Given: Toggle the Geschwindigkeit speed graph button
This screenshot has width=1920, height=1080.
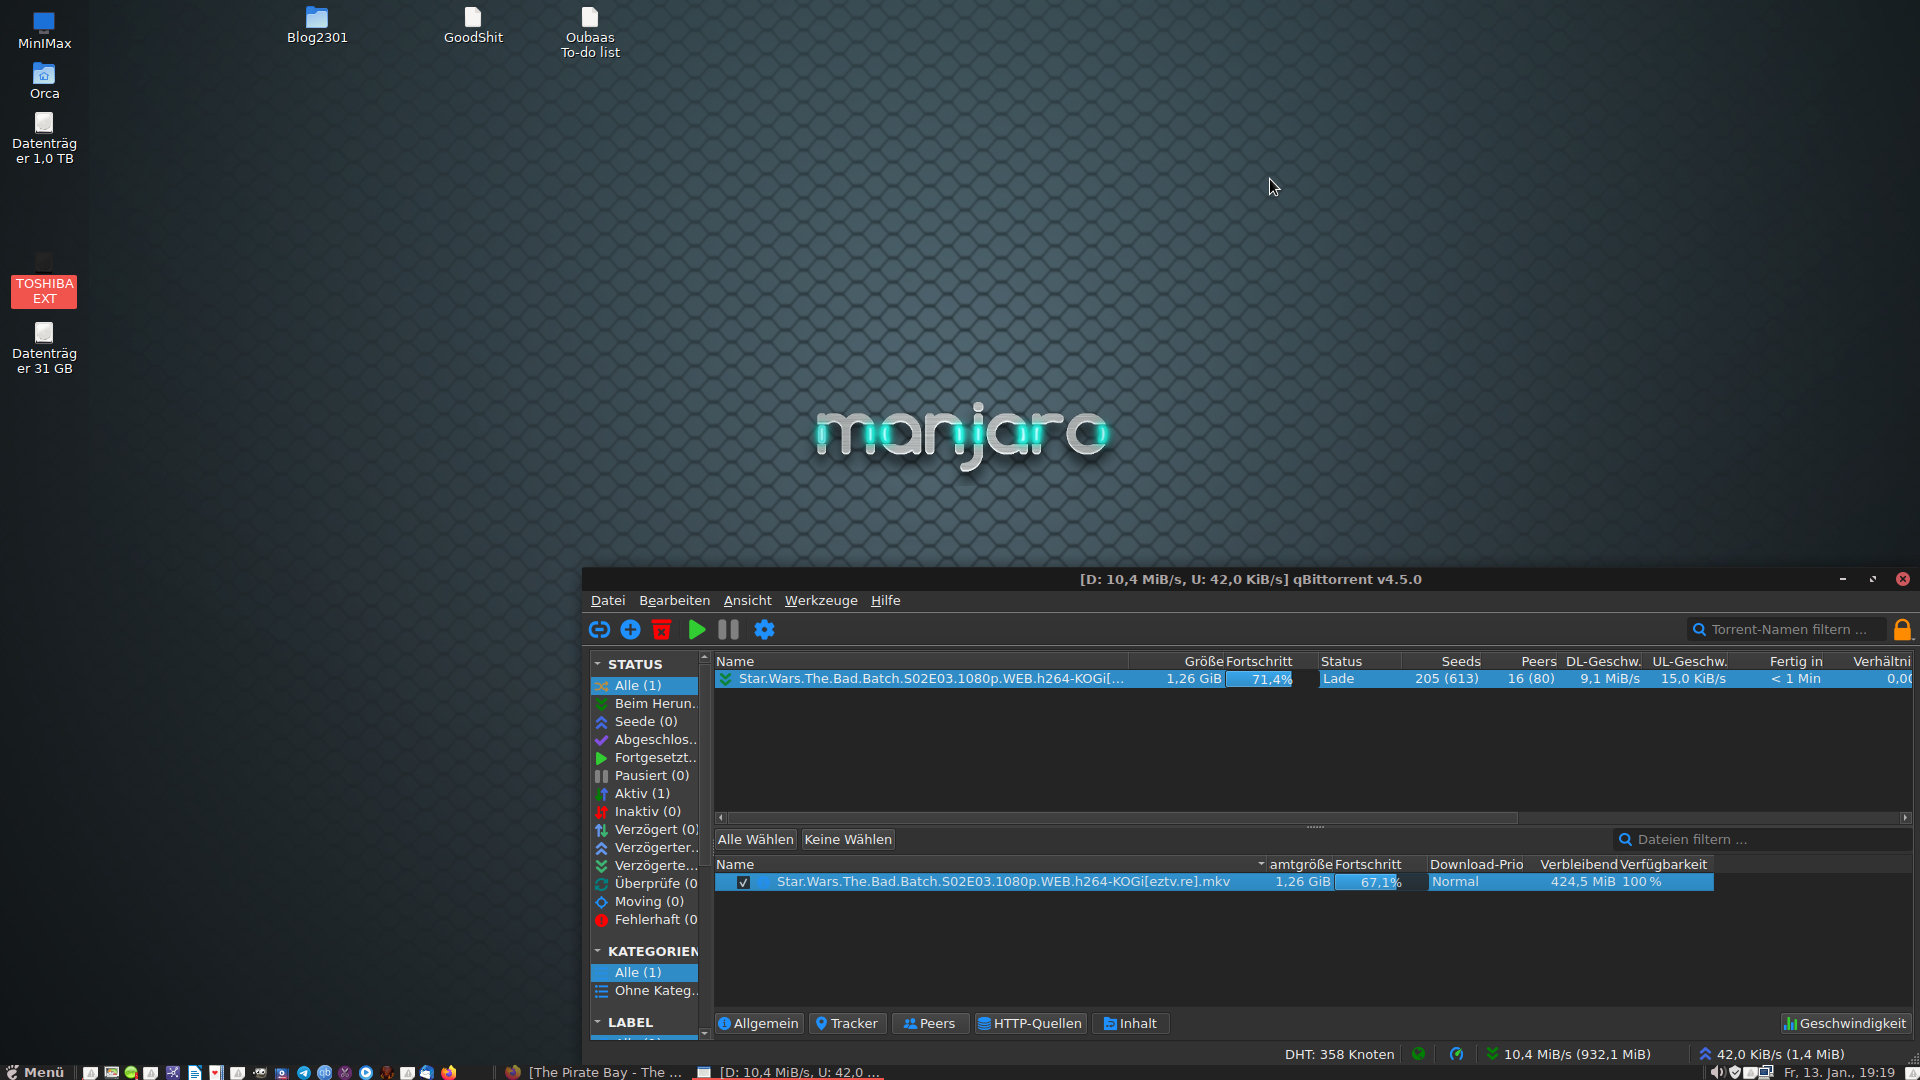Looking at the screenshot, I should tap(1845, 1023).
